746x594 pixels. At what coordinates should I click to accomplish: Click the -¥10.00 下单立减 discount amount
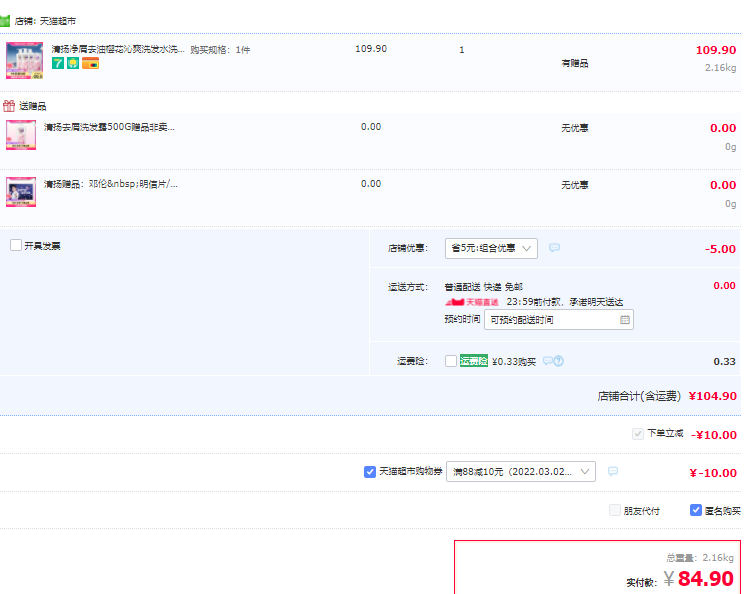[x=714, y=435]
